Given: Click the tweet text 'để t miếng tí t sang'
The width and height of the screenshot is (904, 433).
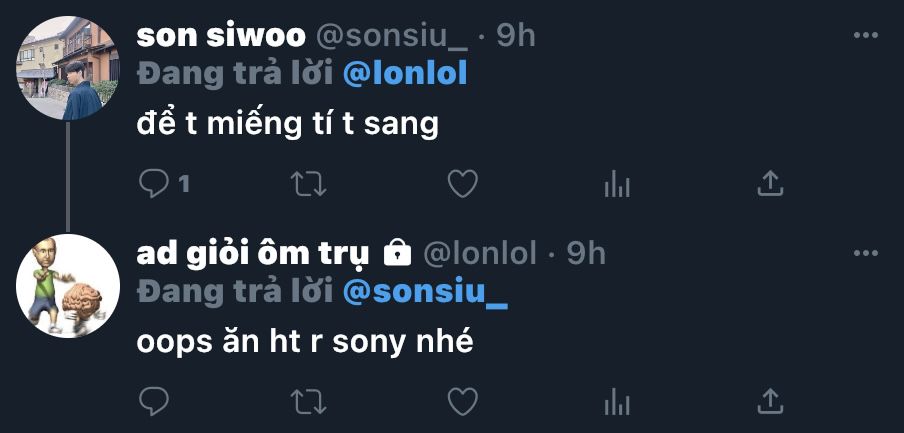Looking at the screenshot, I should pos(287,125).
